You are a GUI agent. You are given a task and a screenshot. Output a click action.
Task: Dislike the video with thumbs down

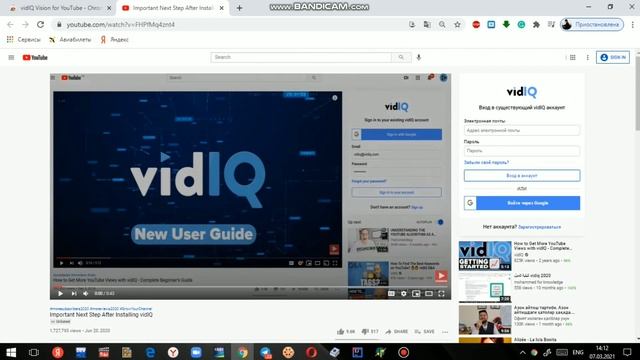370,331
